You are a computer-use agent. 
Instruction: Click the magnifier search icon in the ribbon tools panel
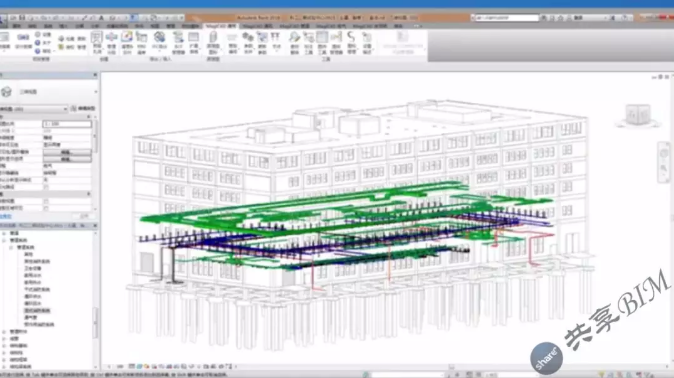pos(294,37)
